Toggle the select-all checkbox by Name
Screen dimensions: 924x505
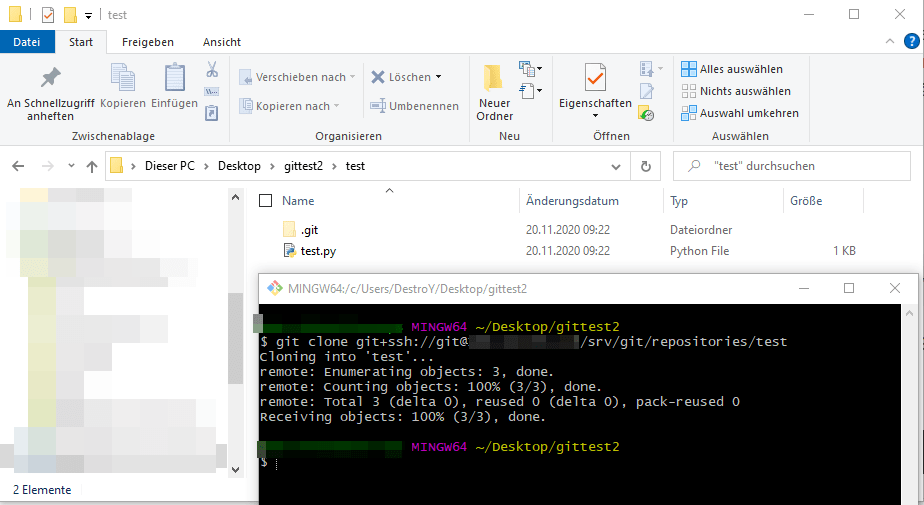pos(266,201)
